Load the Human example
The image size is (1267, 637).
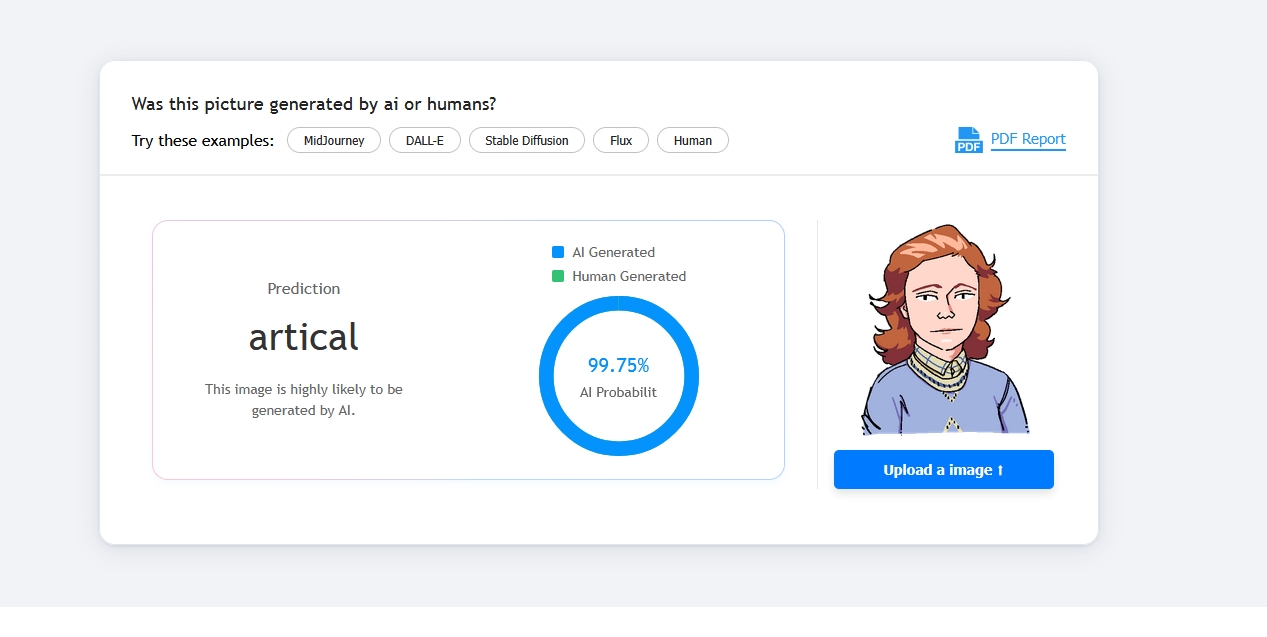tap(693, 140)
